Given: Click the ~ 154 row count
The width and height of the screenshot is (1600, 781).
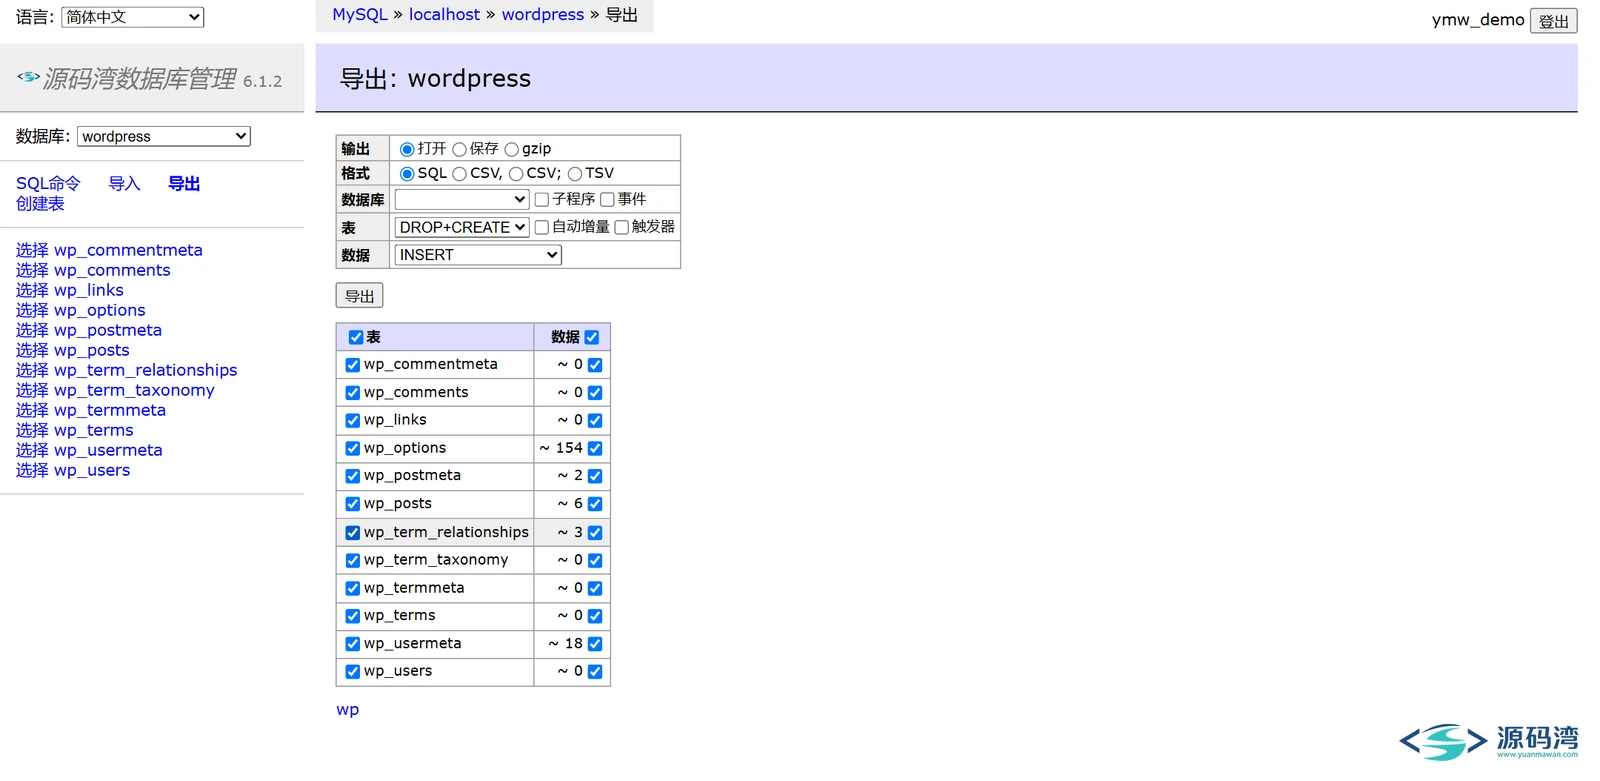Looking at the screenshot, I should pos(561,448).
